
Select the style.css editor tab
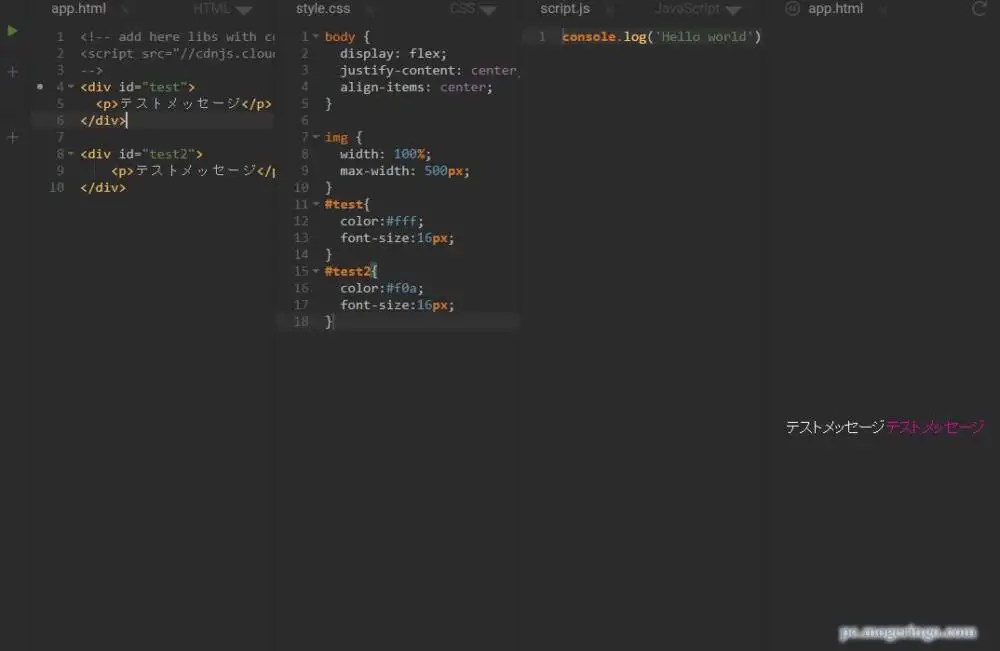point(323,9)
